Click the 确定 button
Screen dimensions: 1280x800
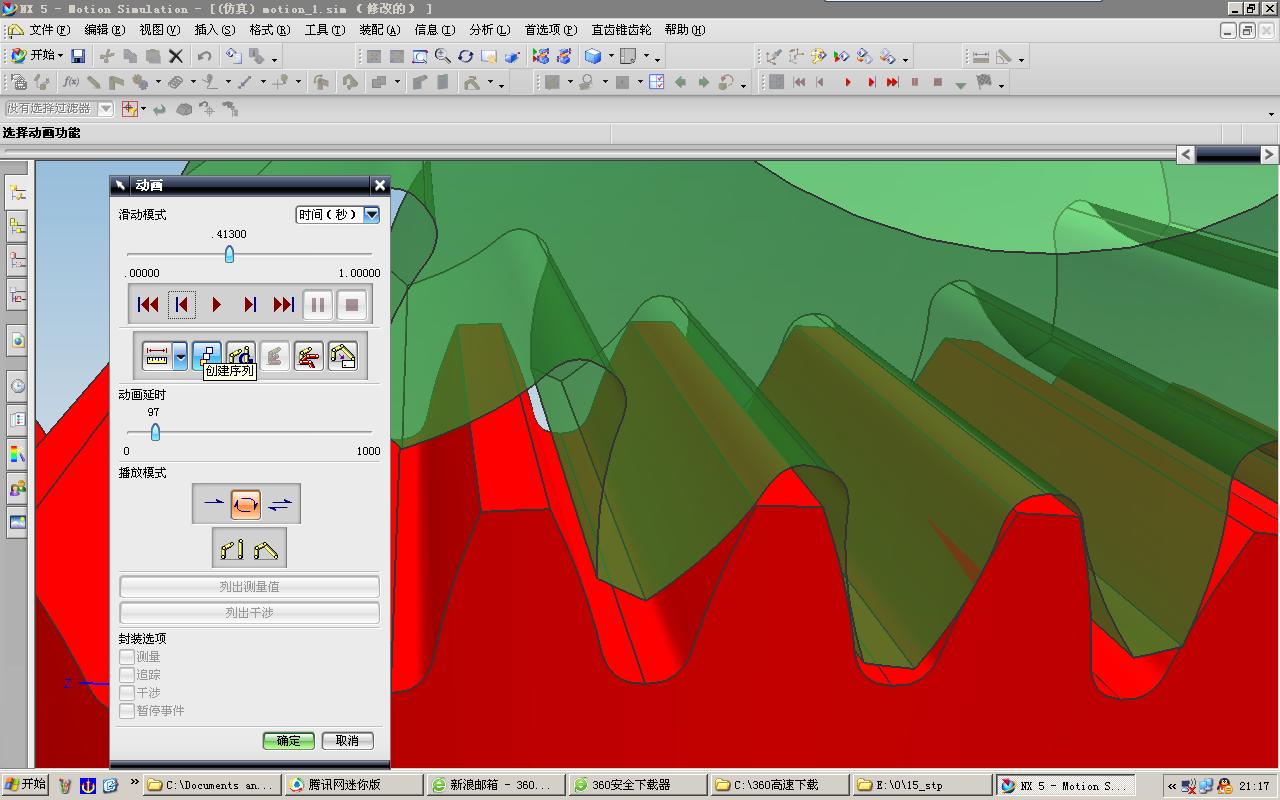289,741
